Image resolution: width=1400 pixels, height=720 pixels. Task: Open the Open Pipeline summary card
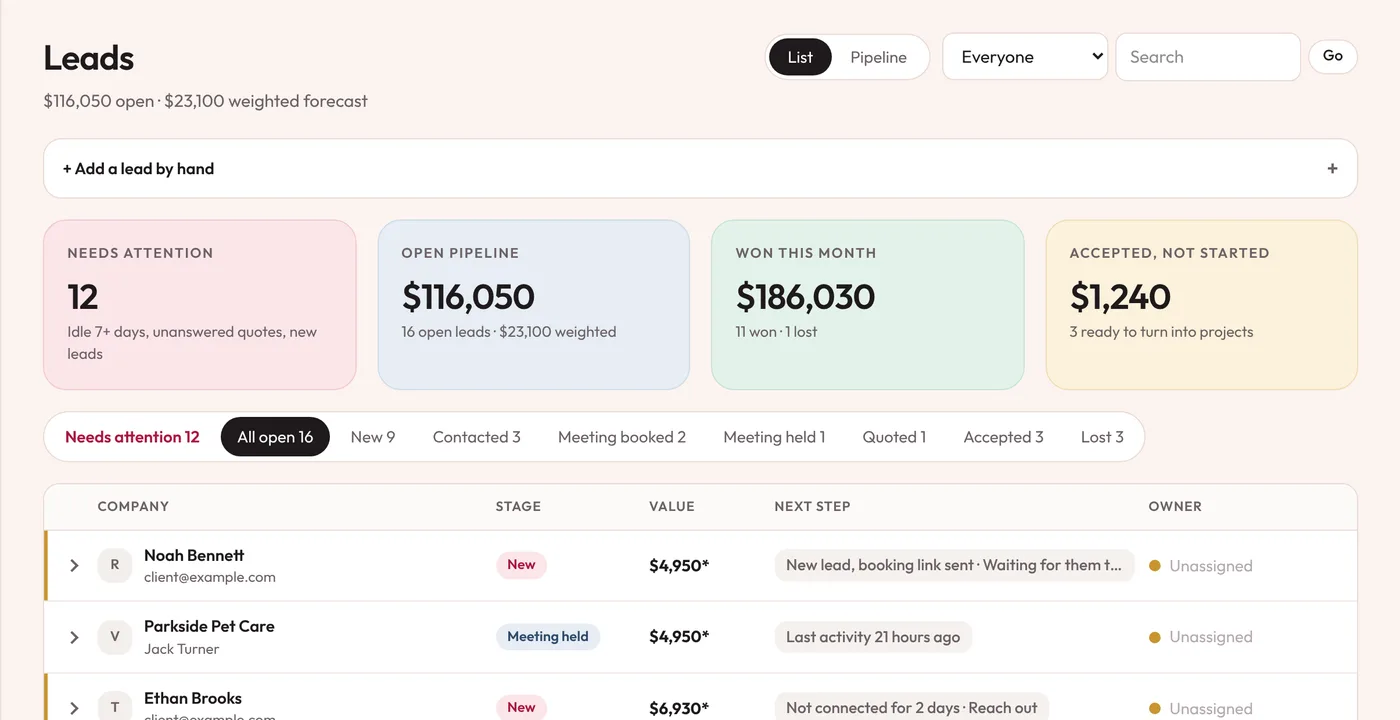(x=534, y=305)
